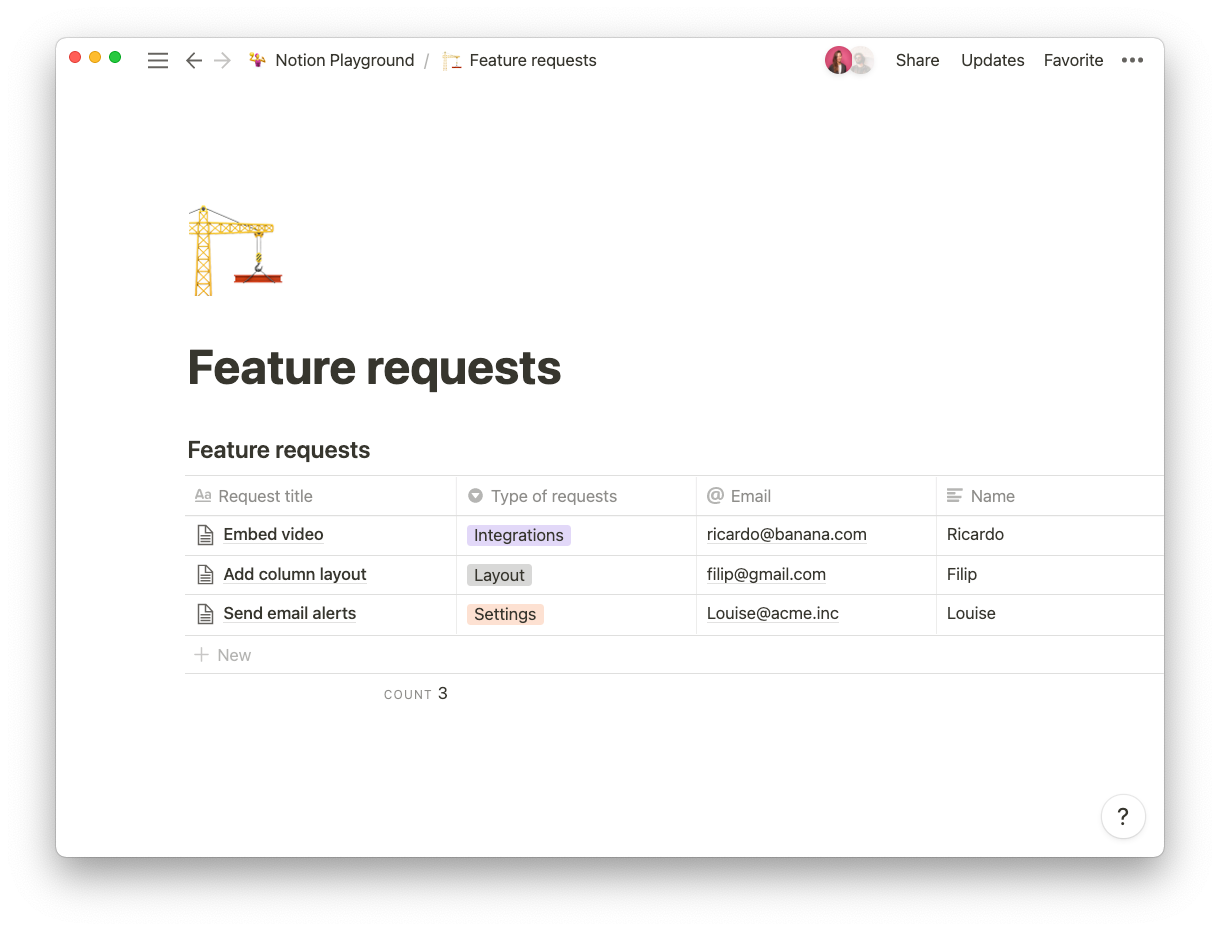Viewport: 1220px width, 931px height.
Task: Click the help question mark button
Action: click(x=1123, y=816)
